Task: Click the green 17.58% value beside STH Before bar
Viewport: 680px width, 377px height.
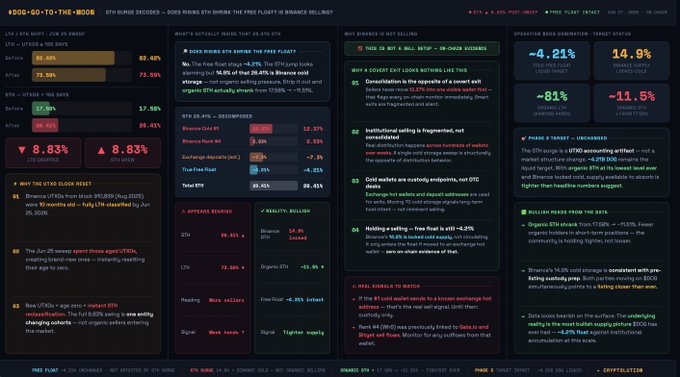Action: [150, 108]
